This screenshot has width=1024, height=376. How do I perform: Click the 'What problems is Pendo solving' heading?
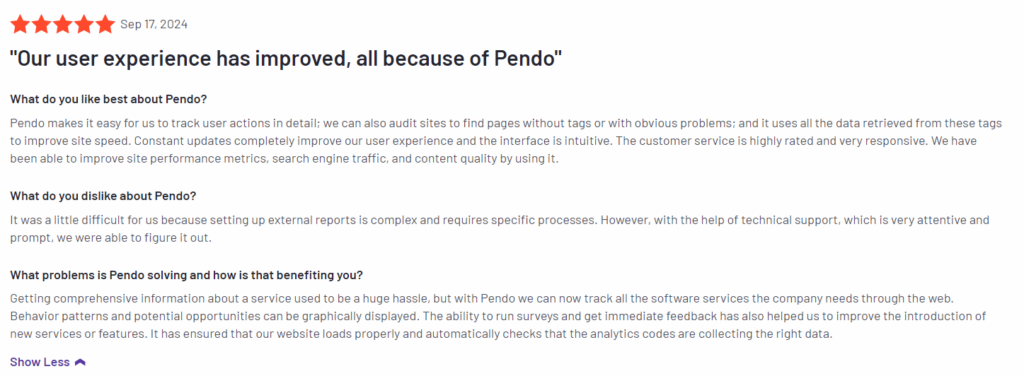click(x=187, y=274)
